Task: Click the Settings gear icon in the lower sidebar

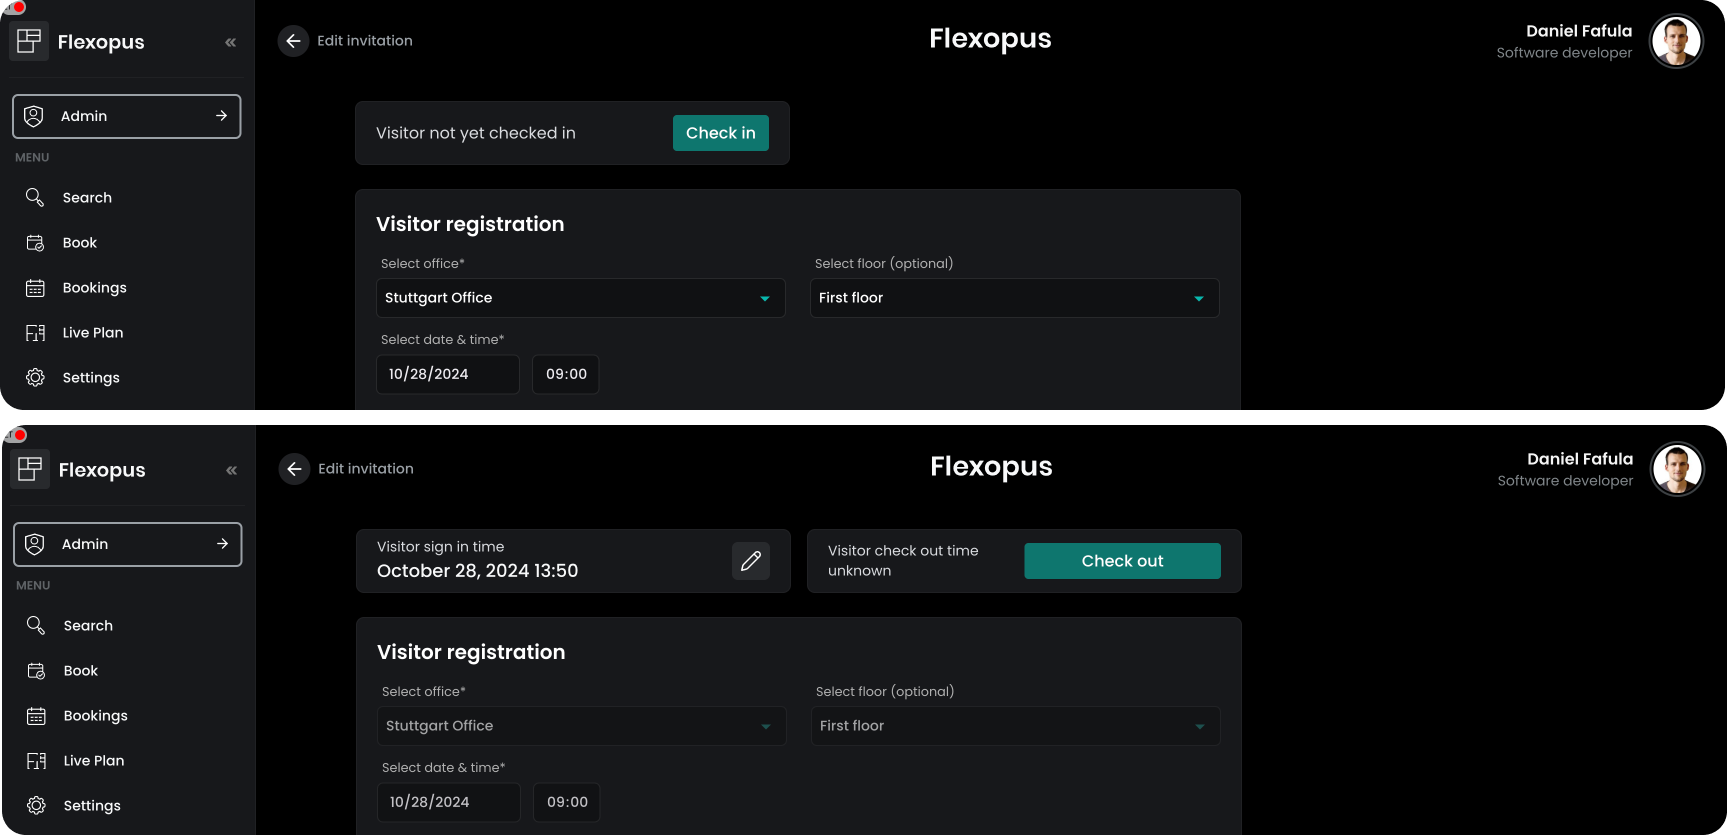Action: (x=36, y=805)
